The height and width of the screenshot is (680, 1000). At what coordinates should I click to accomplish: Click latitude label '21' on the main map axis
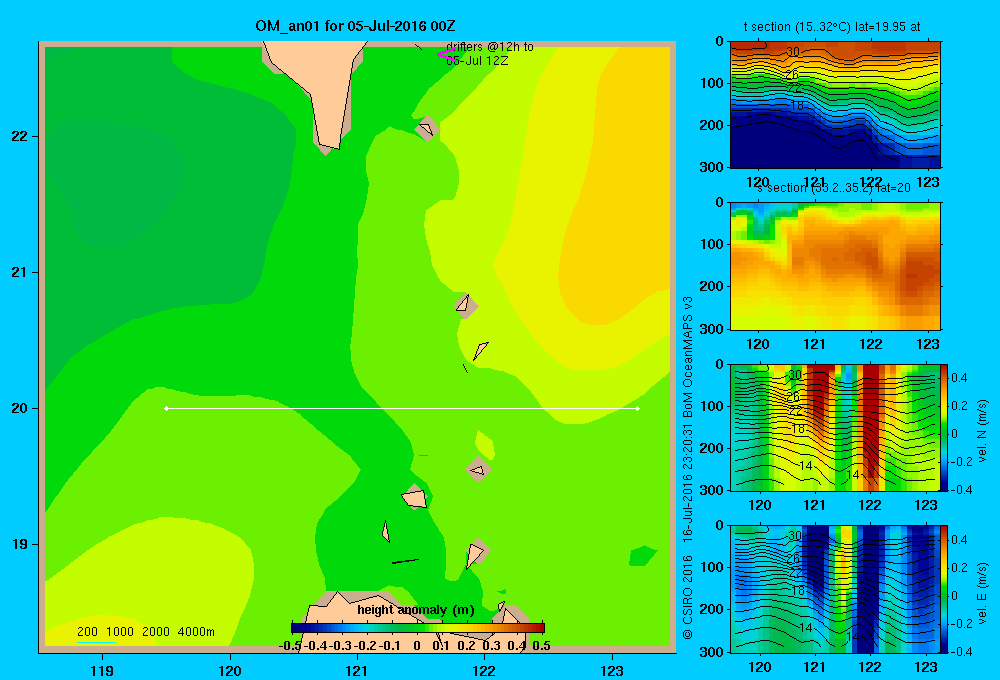(x=20, y=272)
